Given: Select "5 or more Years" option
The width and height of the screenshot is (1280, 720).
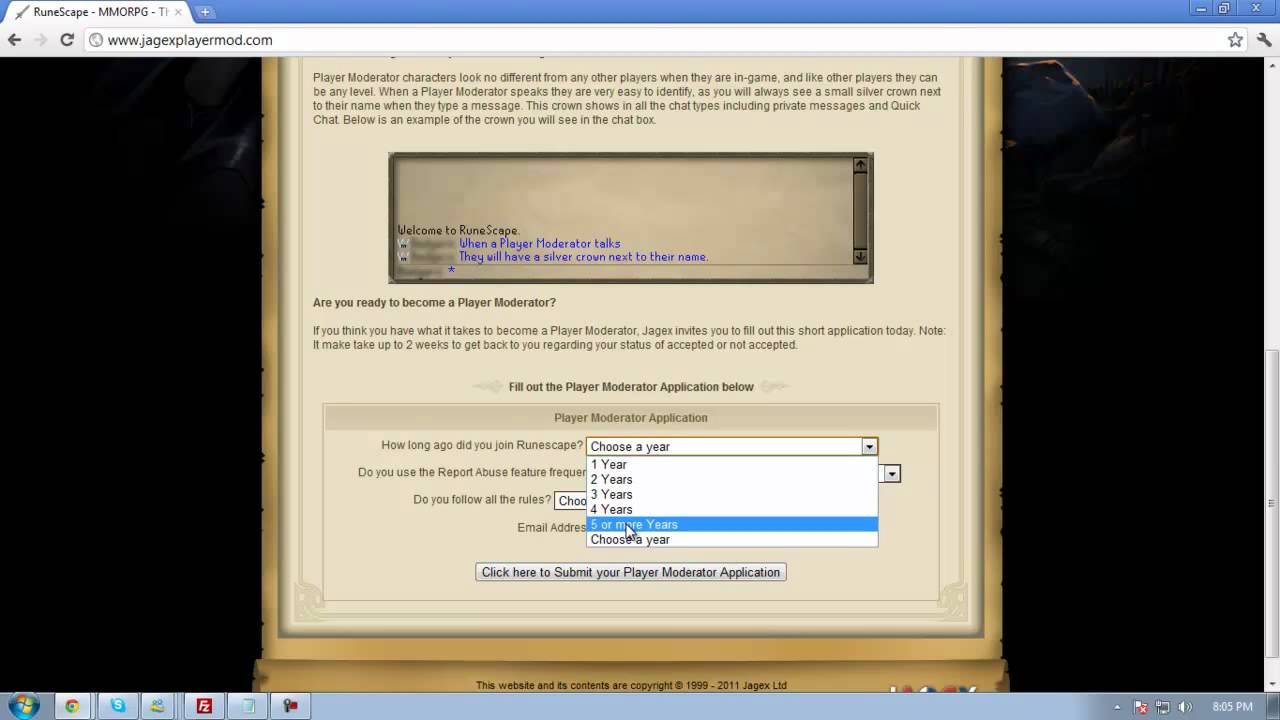Looking at the screenshot, I should pyautogui.click(x=732, y=524).
